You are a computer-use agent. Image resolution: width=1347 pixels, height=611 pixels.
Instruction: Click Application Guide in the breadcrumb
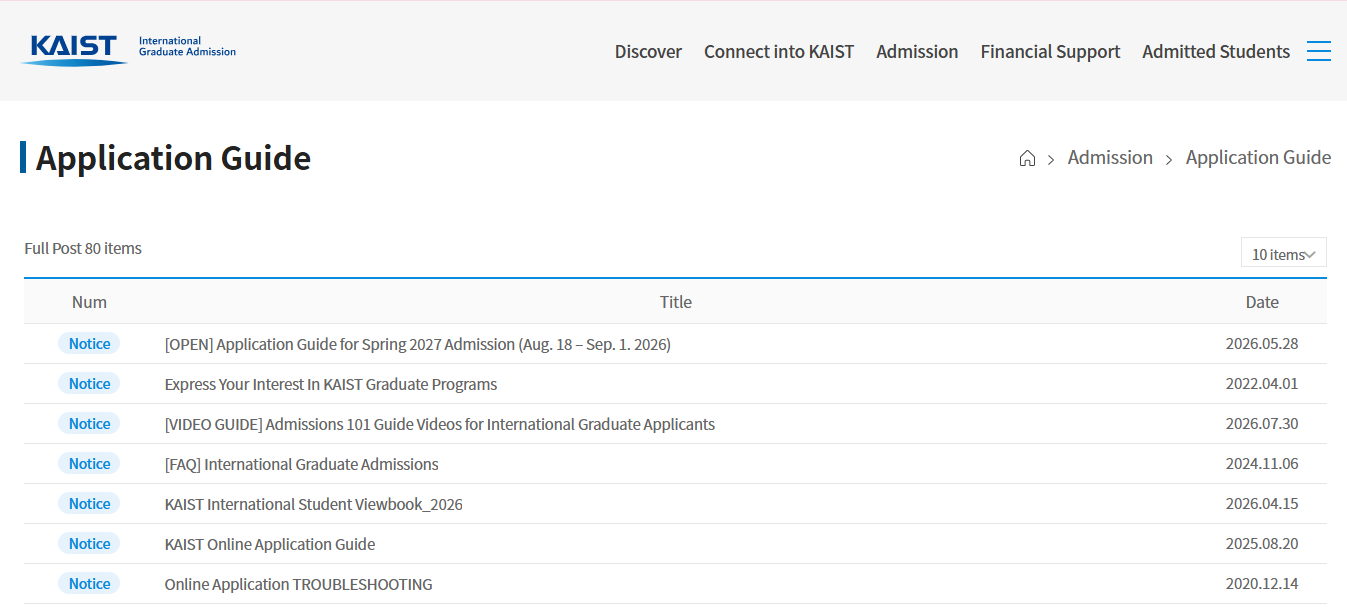(1258, 158)
